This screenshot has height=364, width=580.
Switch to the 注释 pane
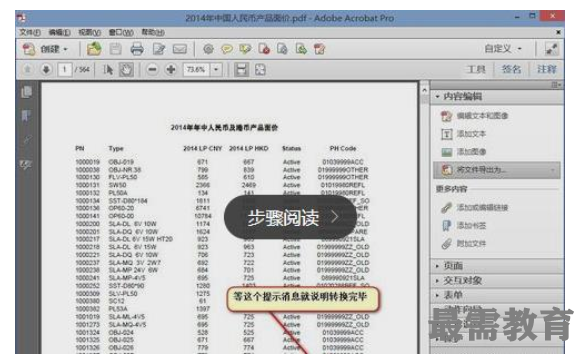pyautogui.click(x=547, y=69)
